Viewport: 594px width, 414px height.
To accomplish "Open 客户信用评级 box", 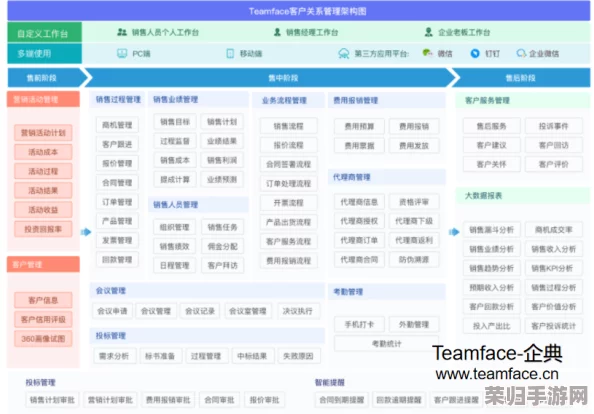I will (43, 319).
